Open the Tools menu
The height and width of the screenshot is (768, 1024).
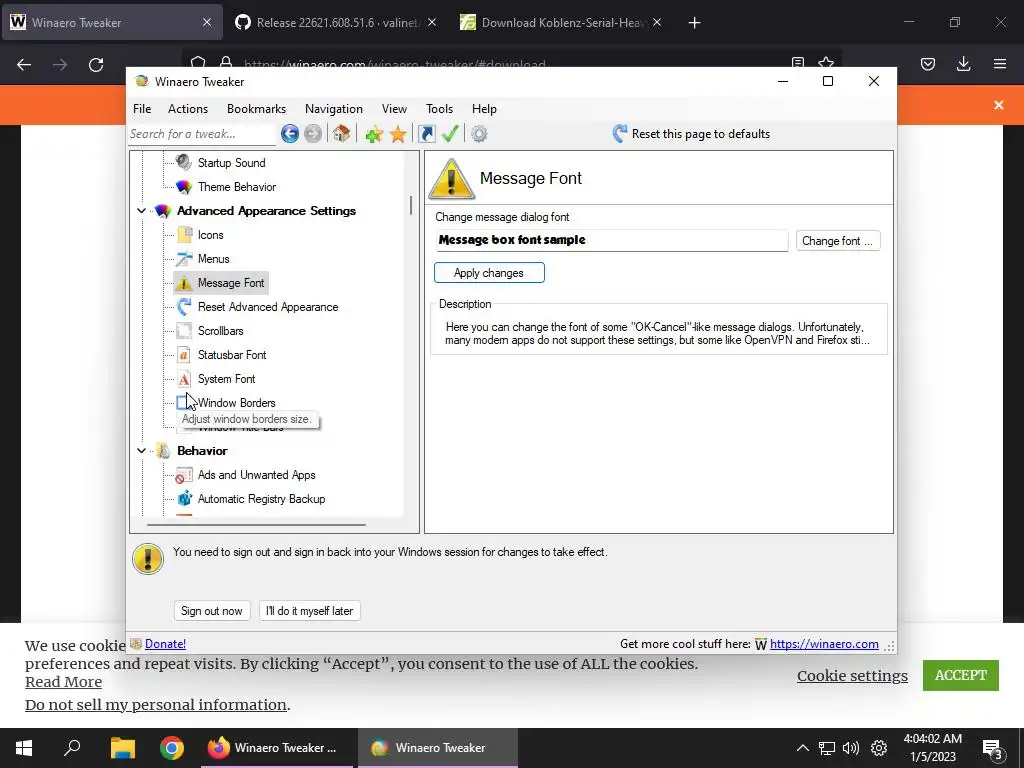pos(440,109)
